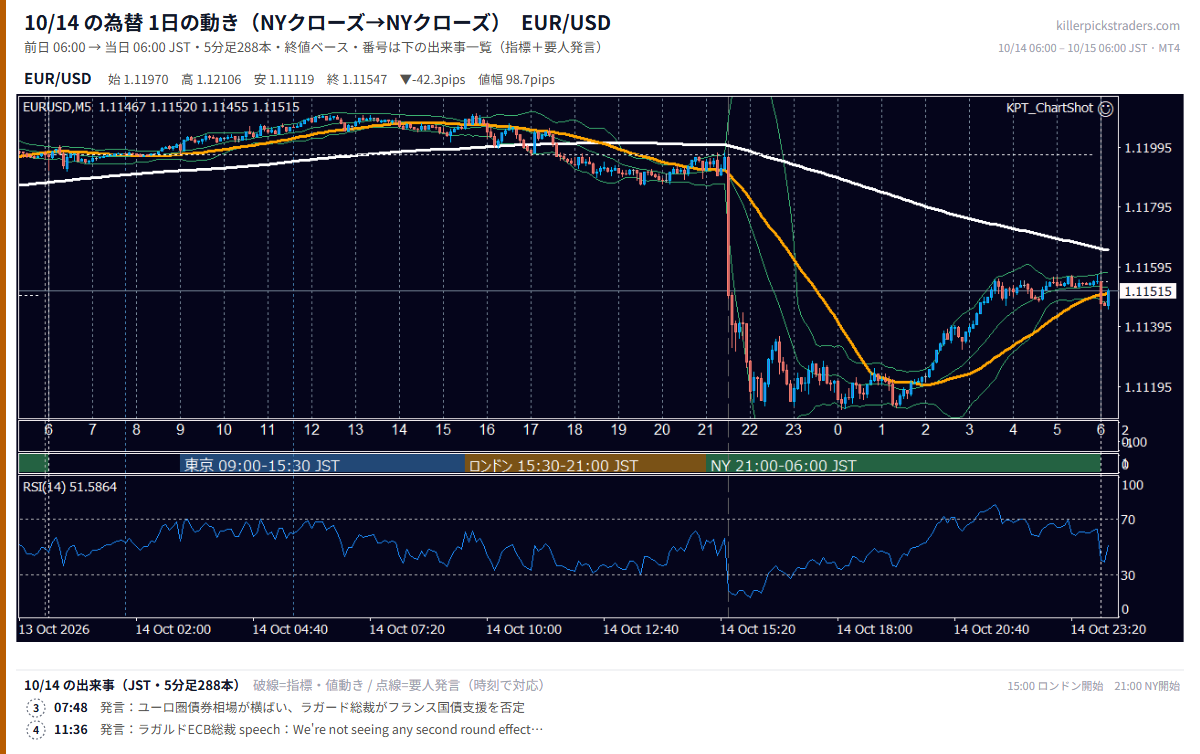Viewport: 1200px width, 754px height.
Task: Click the 14 Oct 20:40 time label
Action: (992, 630)
